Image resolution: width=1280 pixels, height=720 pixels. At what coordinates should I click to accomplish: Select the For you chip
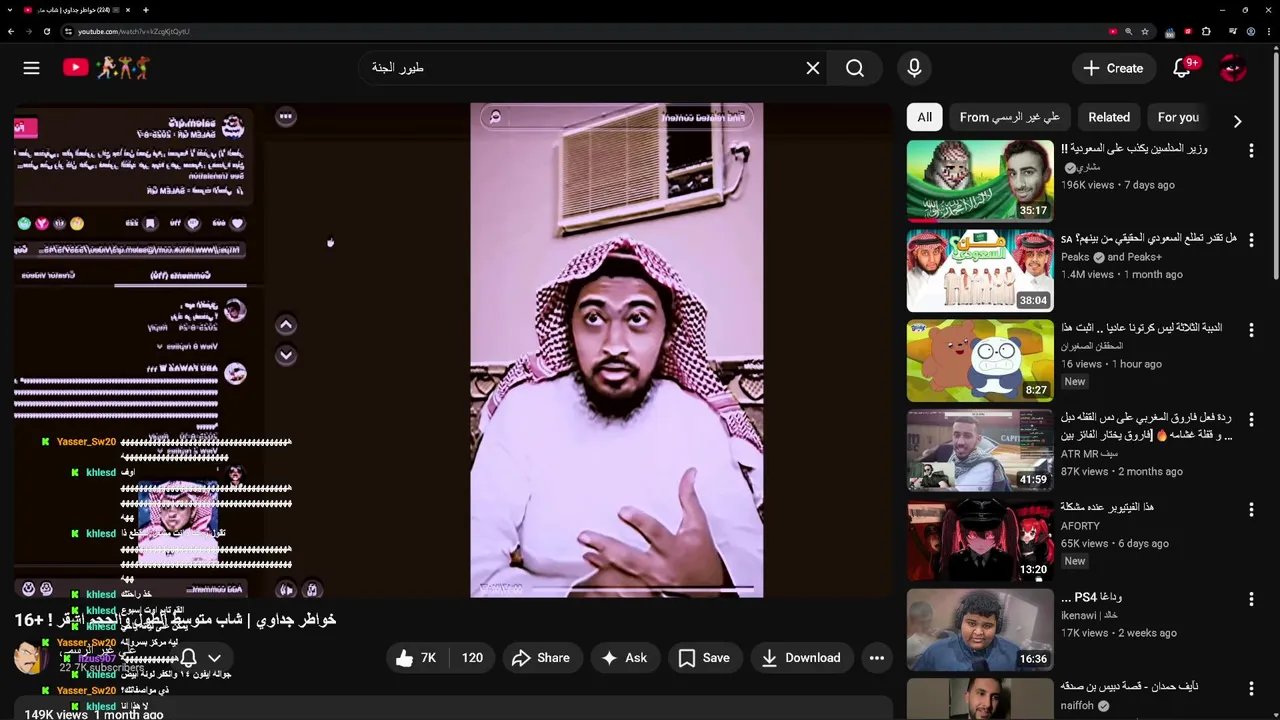click(x=1178, y=117)
